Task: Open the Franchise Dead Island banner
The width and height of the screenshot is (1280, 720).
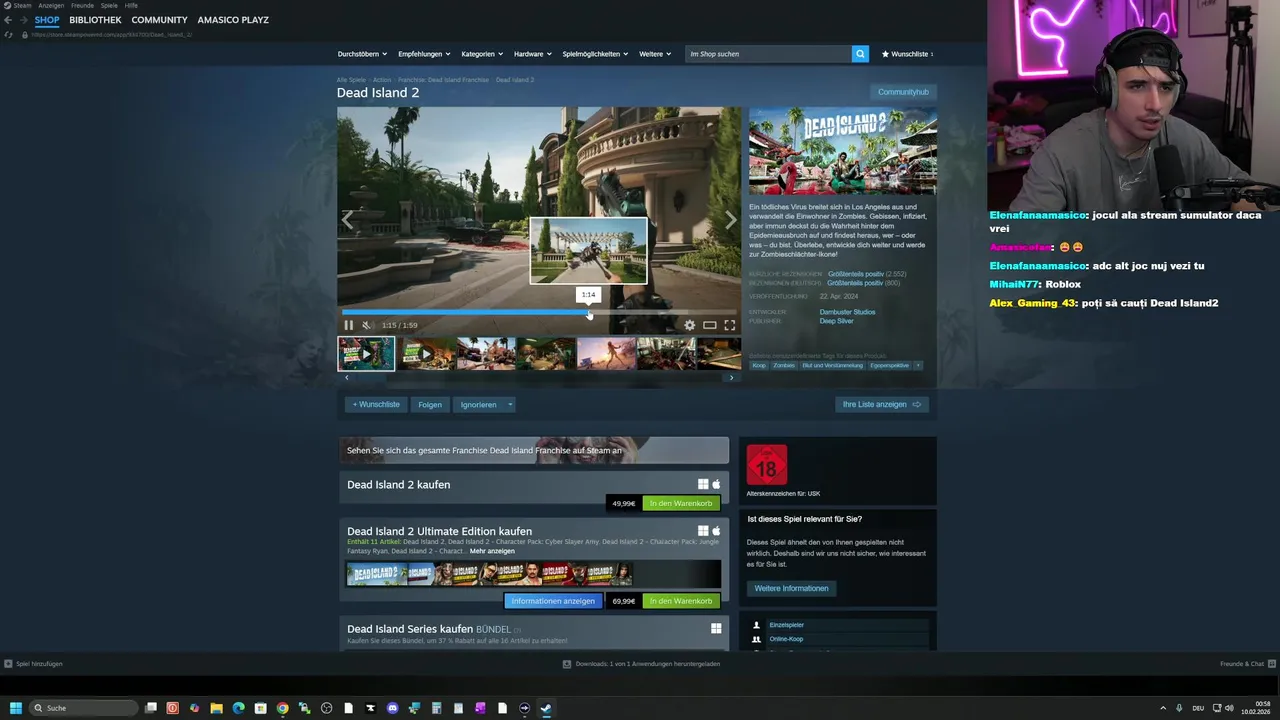Action: 534,450
